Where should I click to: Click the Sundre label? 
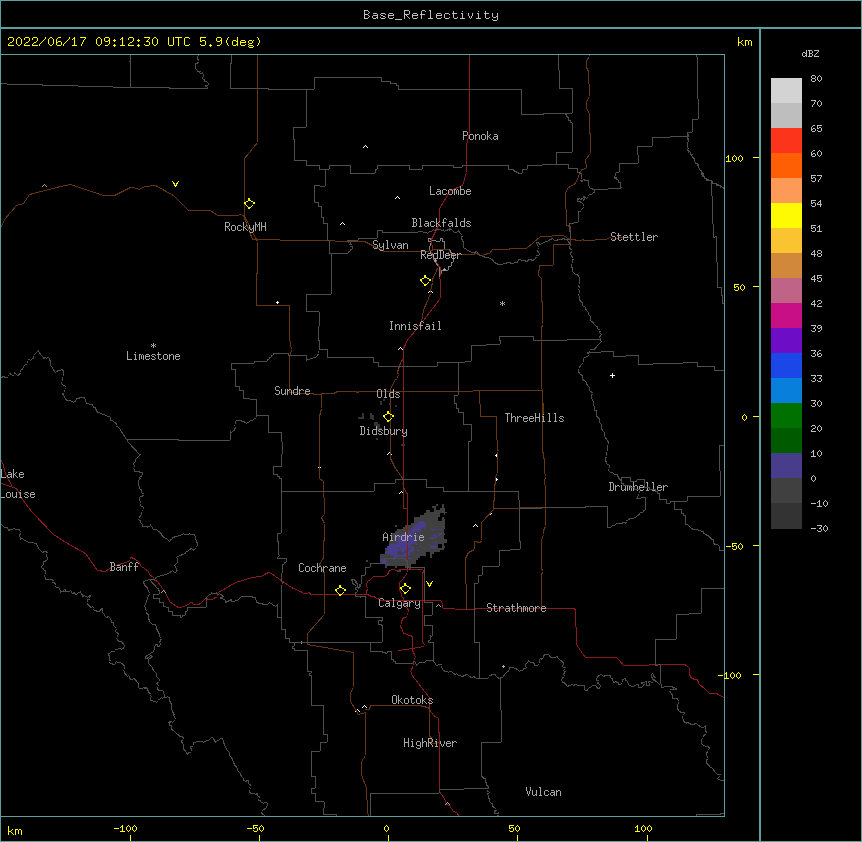[292, 391]
